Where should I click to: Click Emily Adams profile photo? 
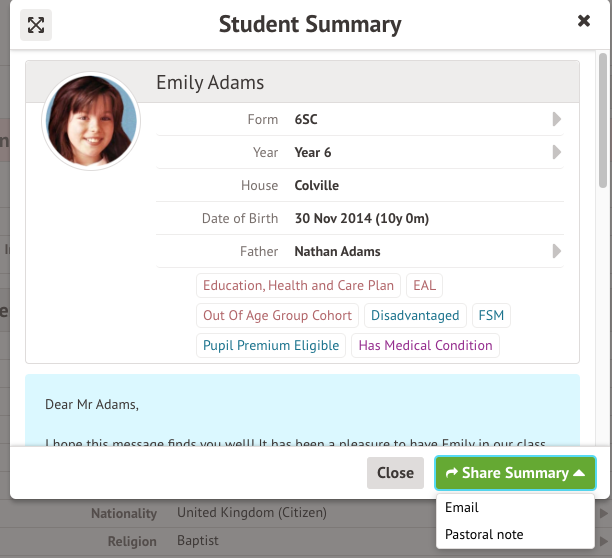pos(91,122)
